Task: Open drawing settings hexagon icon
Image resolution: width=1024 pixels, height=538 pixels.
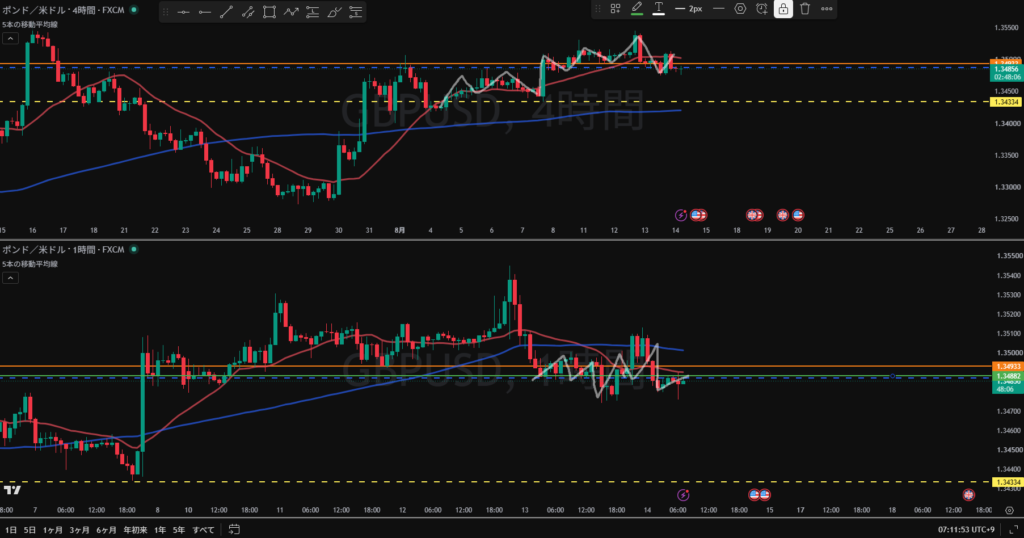Action: click(740, 9)
